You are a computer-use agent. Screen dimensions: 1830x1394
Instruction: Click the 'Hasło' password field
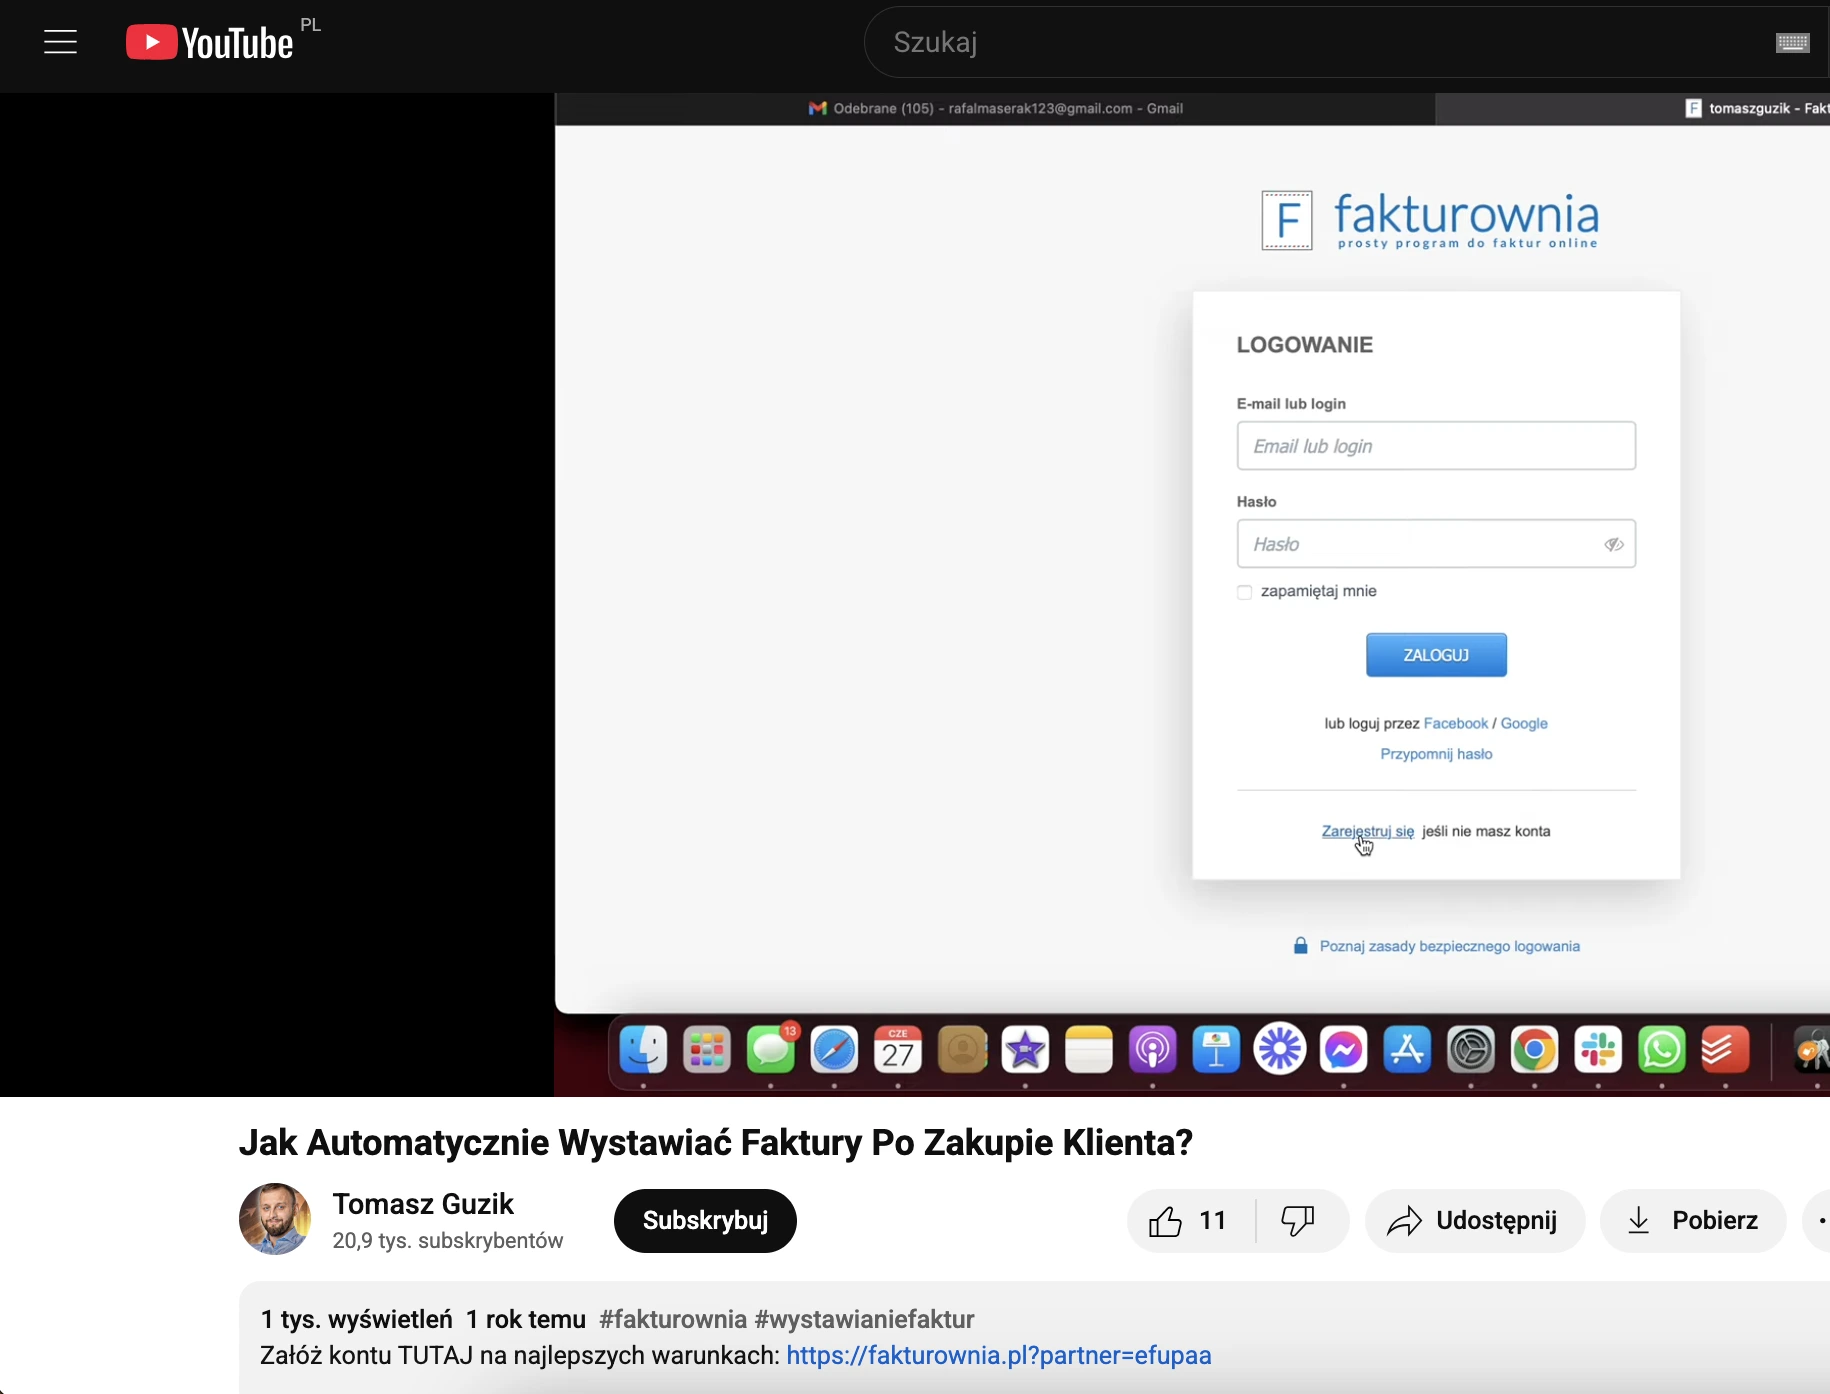[1436, 544]
